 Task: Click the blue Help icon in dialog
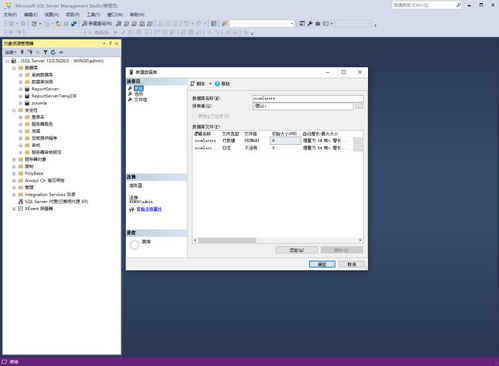[217, 84]
